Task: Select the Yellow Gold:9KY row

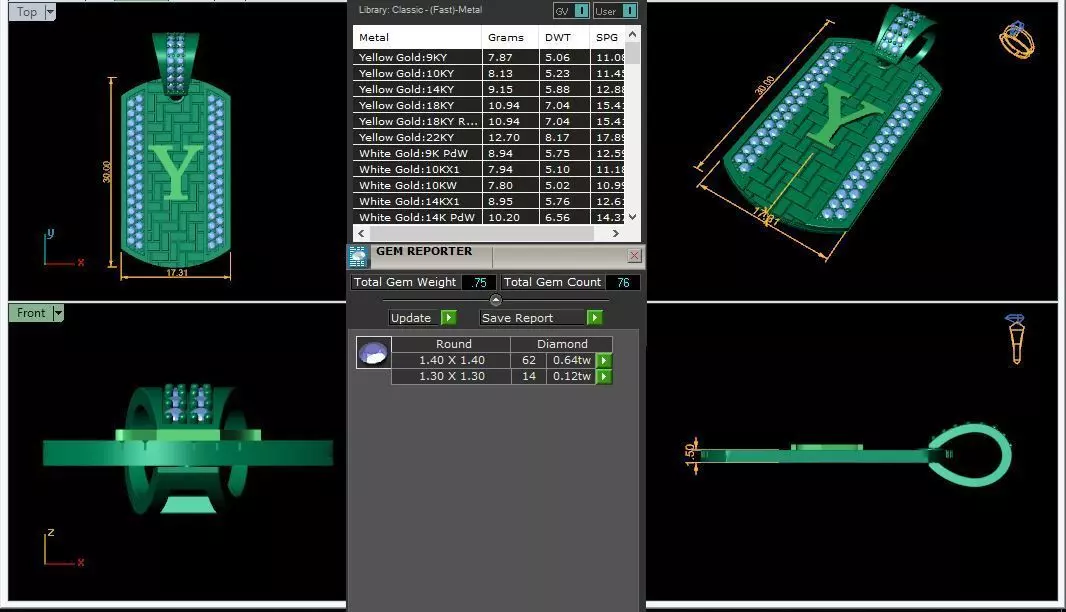Action: 488,57
